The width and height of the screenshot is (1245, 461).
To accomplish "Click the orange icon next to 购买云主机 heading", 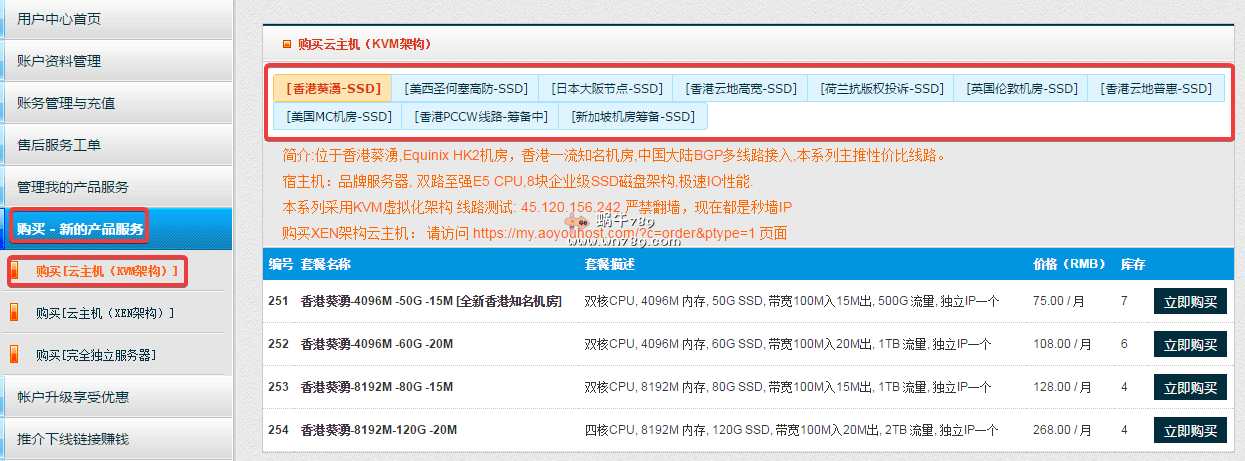I will pos(287,44).
